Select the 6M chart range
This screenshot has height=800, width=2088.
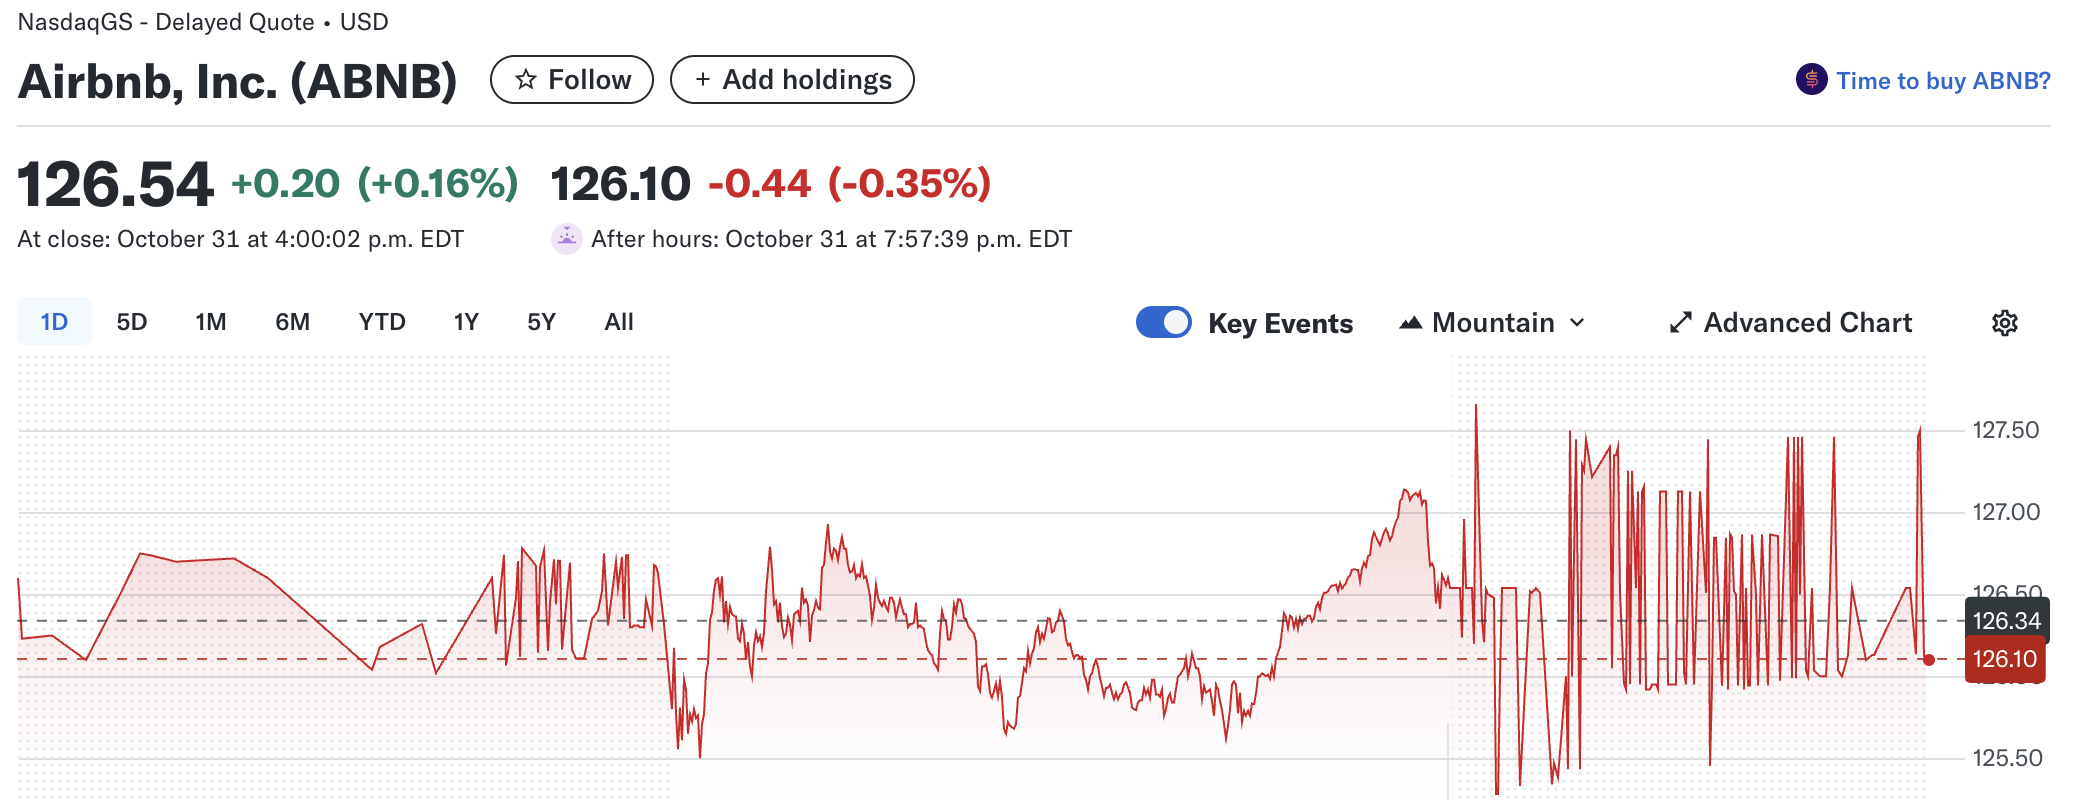click(x=292, y=322)
